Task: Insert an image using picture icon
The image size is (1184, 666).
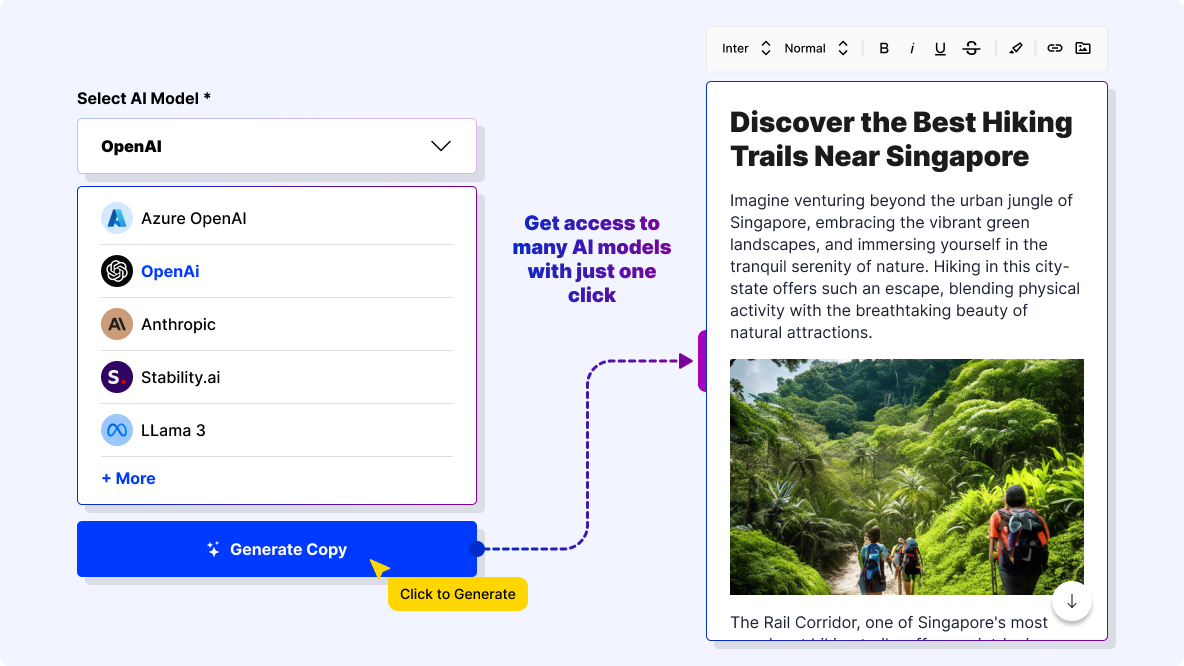Action: click(x=1083, y=48)
